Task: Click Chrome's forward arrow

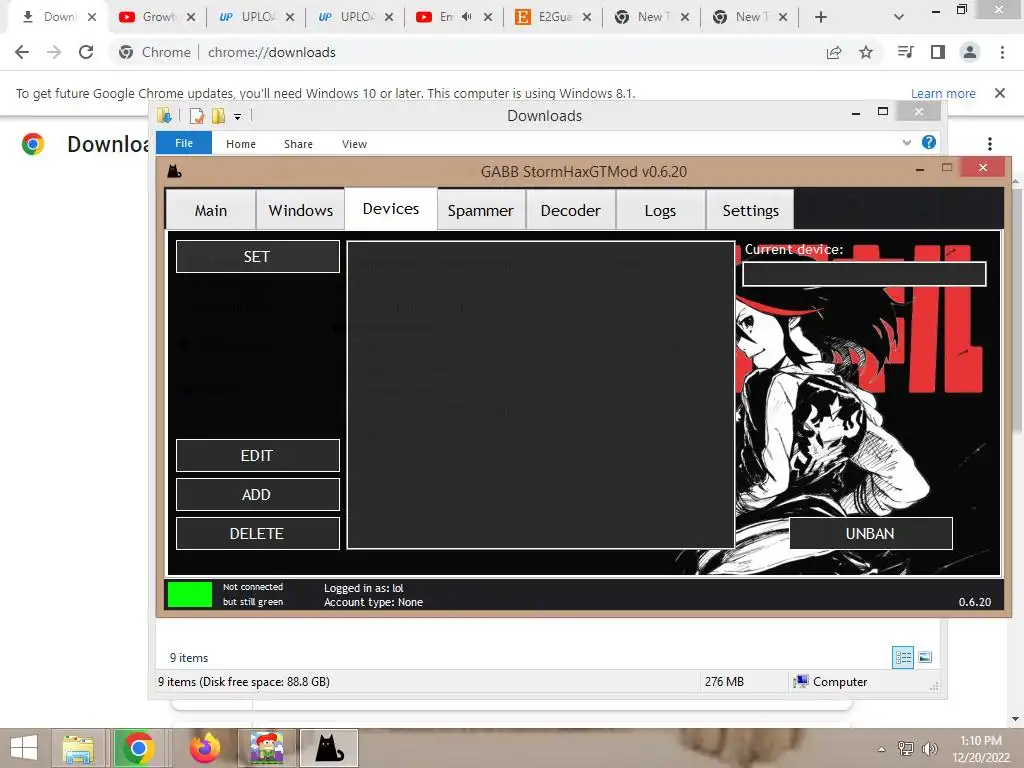Action: pos(54,52)
